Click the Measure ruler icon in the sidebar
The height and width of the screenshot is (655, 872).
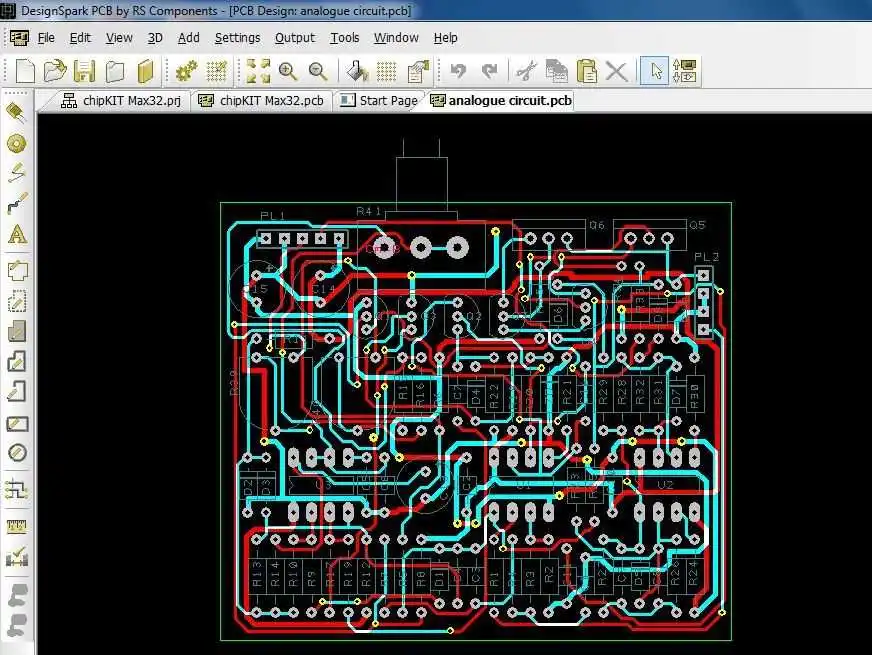[x=16, y=525]
